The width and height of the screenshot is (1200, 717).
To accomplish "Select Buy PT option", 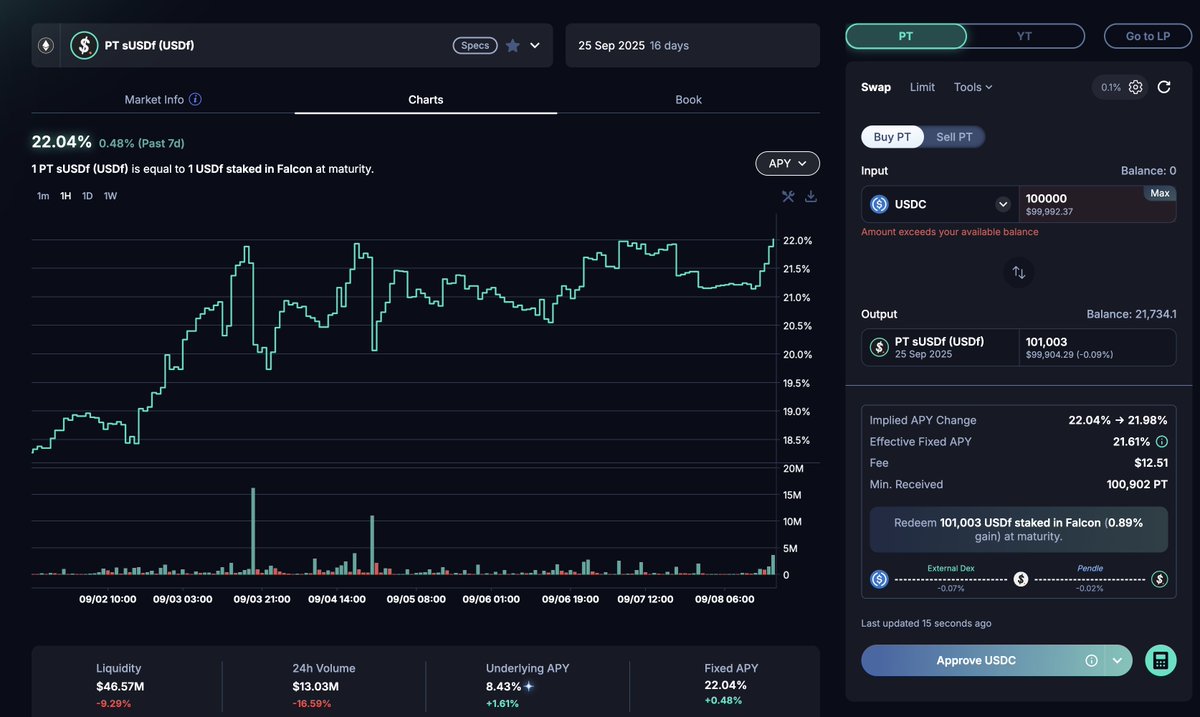I will (x=892, y=137).
